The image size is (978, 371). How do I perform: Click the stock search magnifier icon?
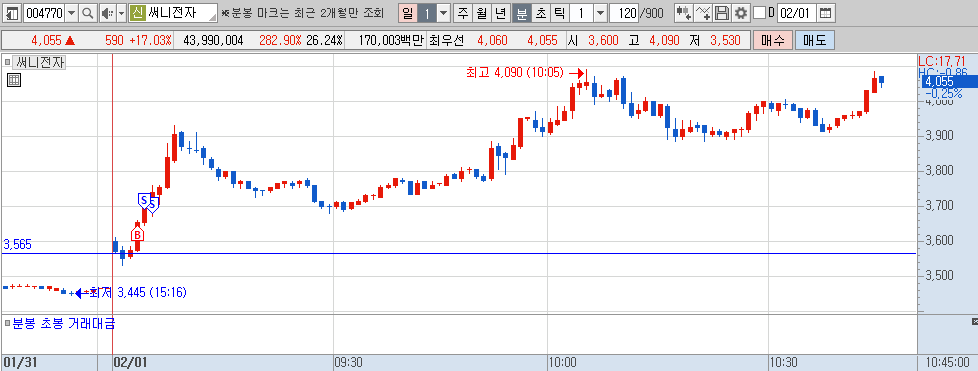[x=87, y=12]
